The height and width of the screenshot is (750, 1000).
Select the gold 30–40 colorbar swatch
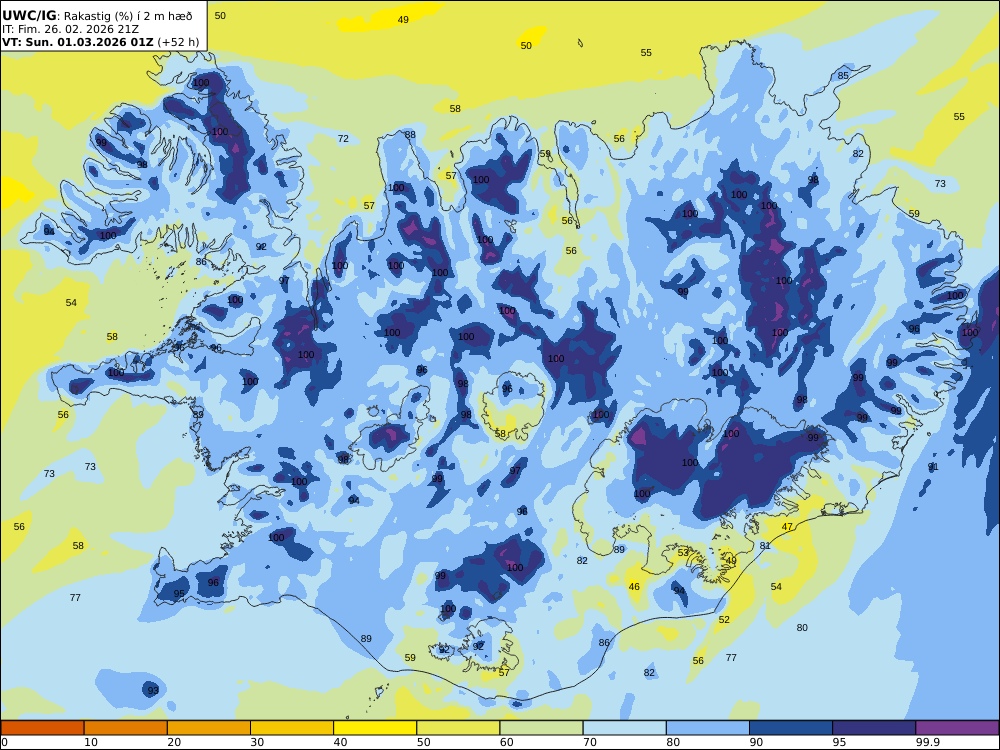[x=292, y=728]
